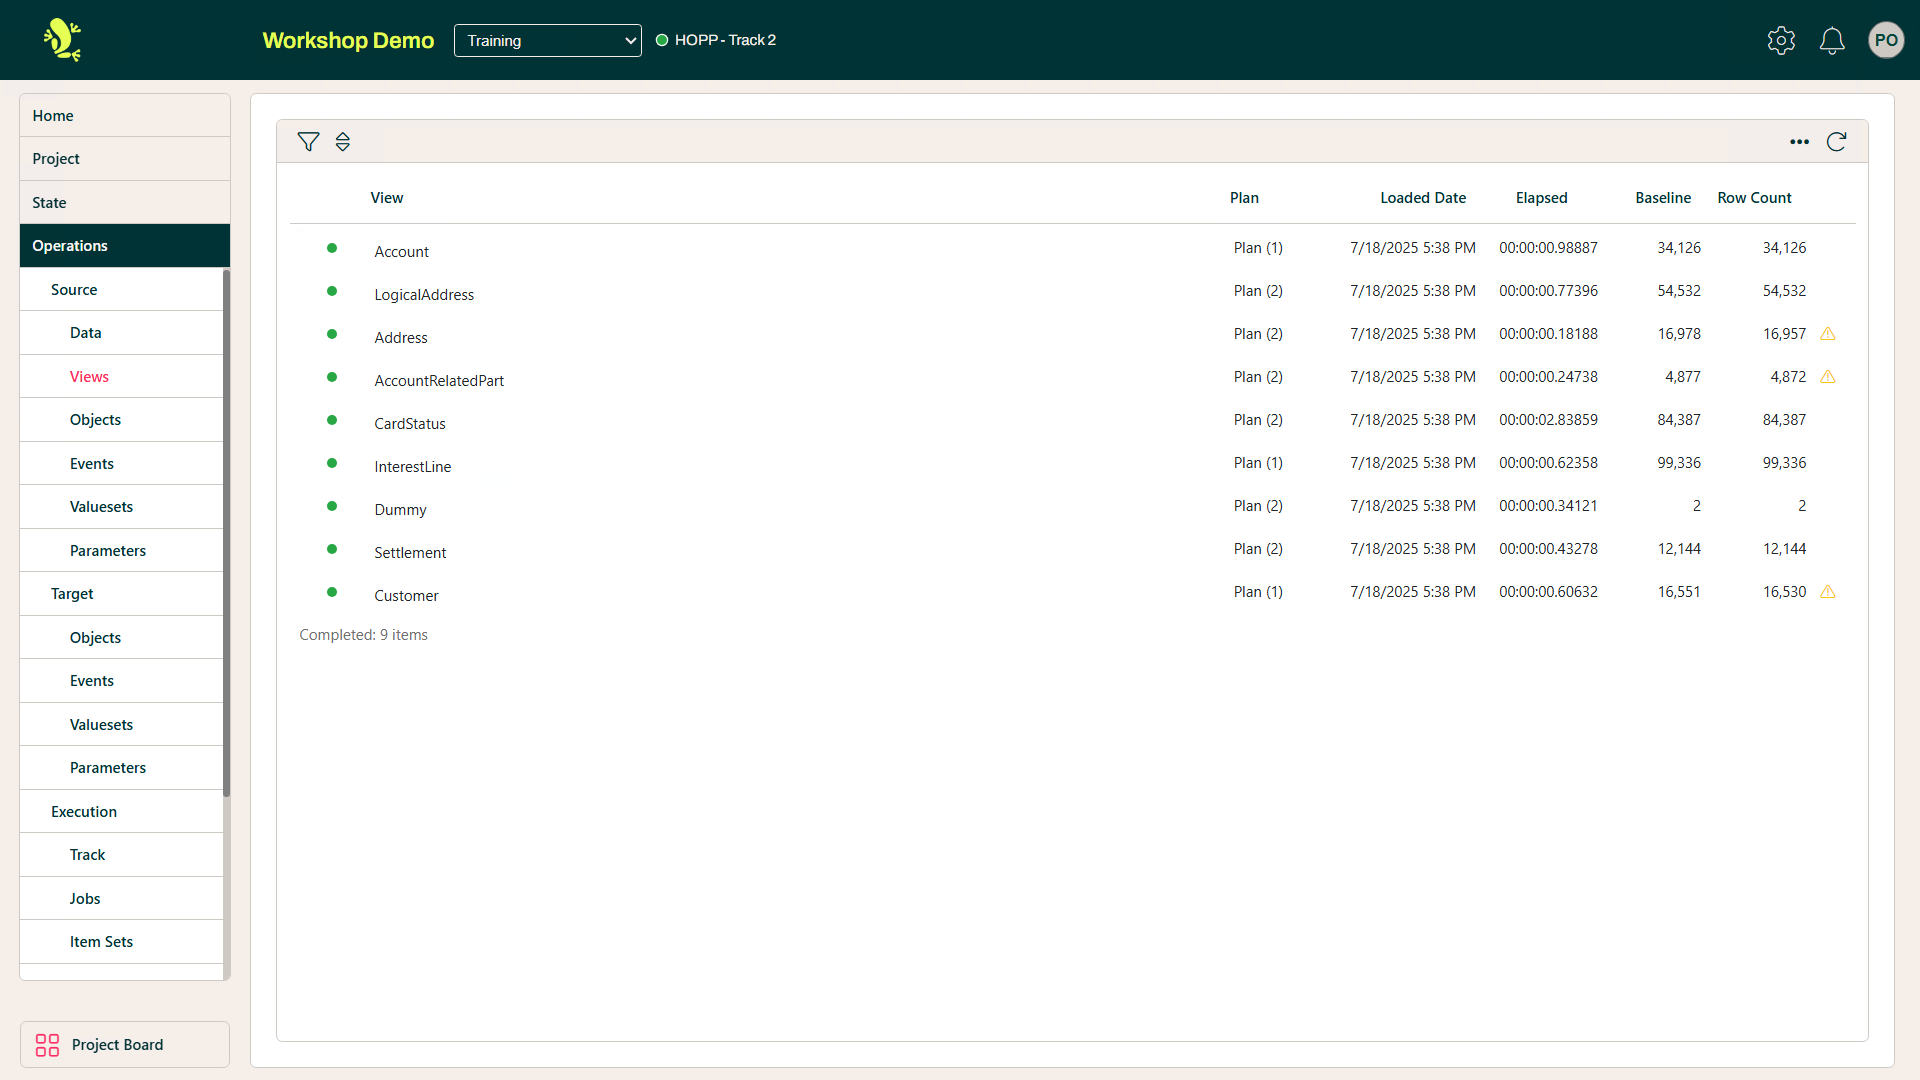
Task: Click the refresh views icon
Action: (1836, 142)
